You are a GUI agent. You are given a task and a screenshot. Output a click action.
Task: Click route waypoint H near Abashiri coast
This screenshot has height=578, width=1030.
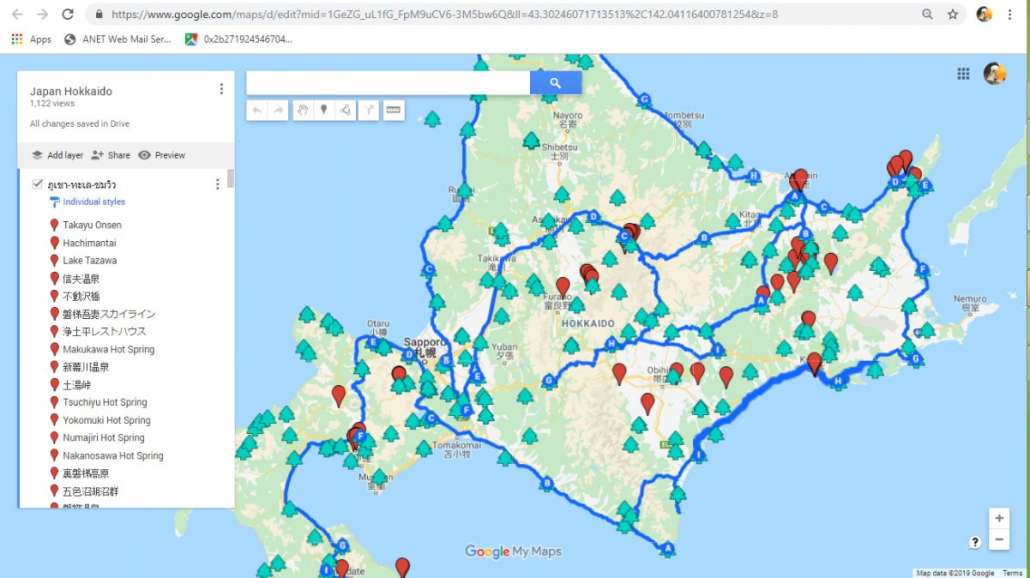[x=753, y=175]
